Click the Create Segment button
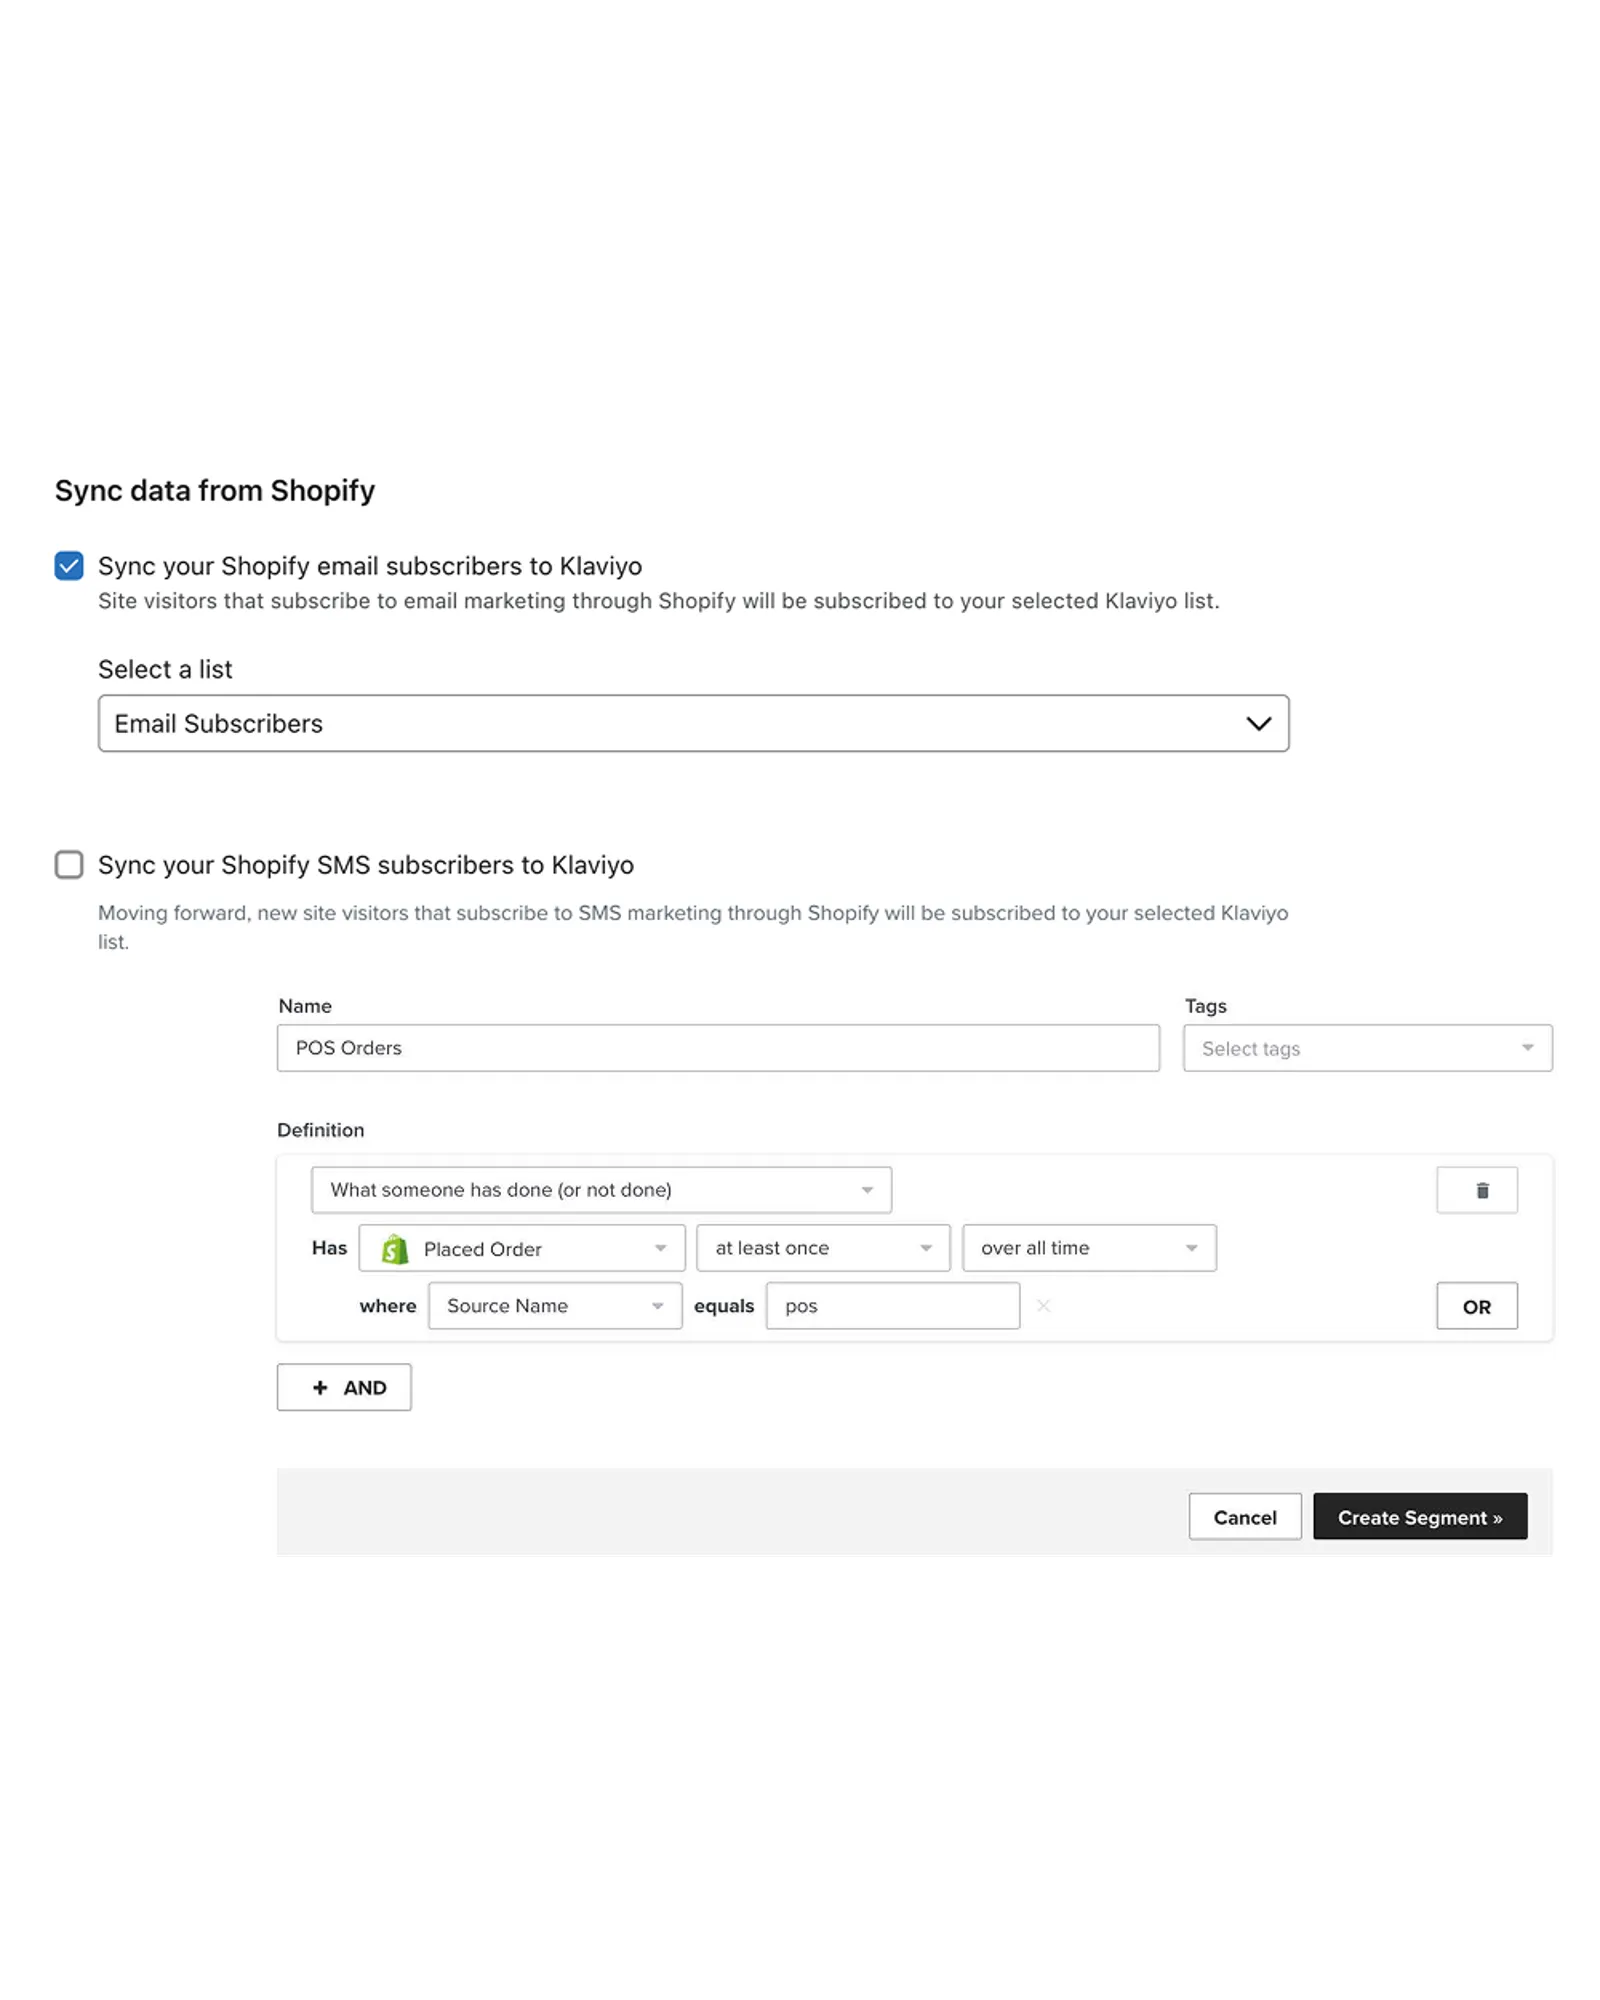1600x2000 pixels. pos(1419,1517)
